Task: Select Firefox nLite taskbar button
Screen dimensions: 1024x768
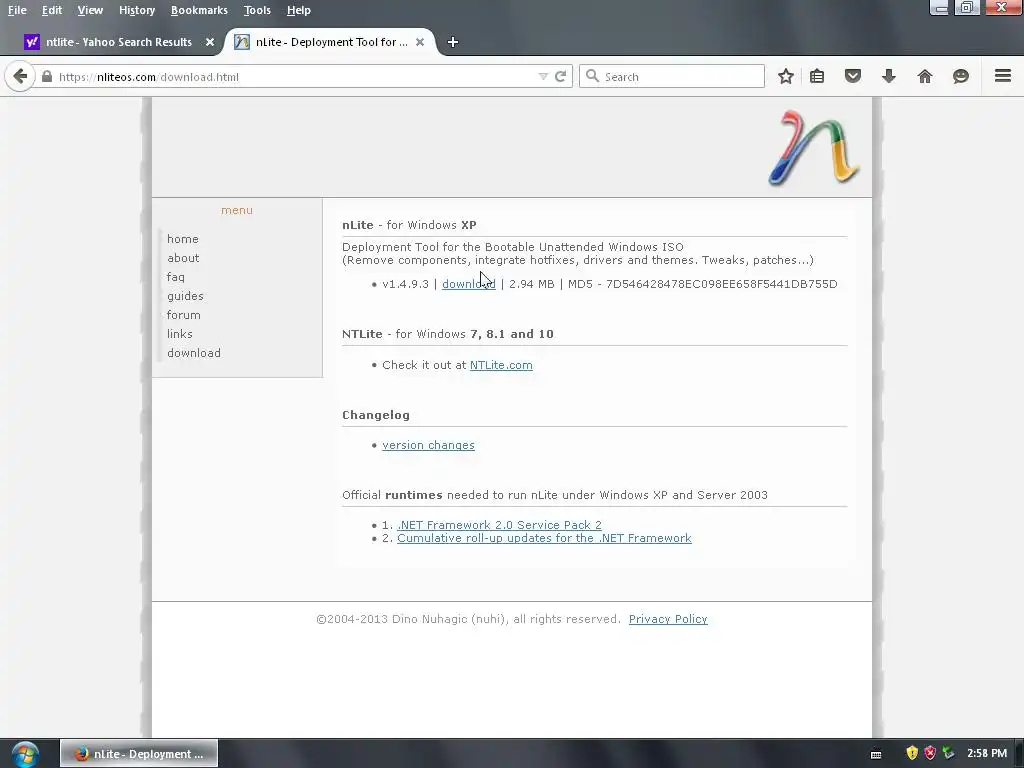Action: (139, 754)
